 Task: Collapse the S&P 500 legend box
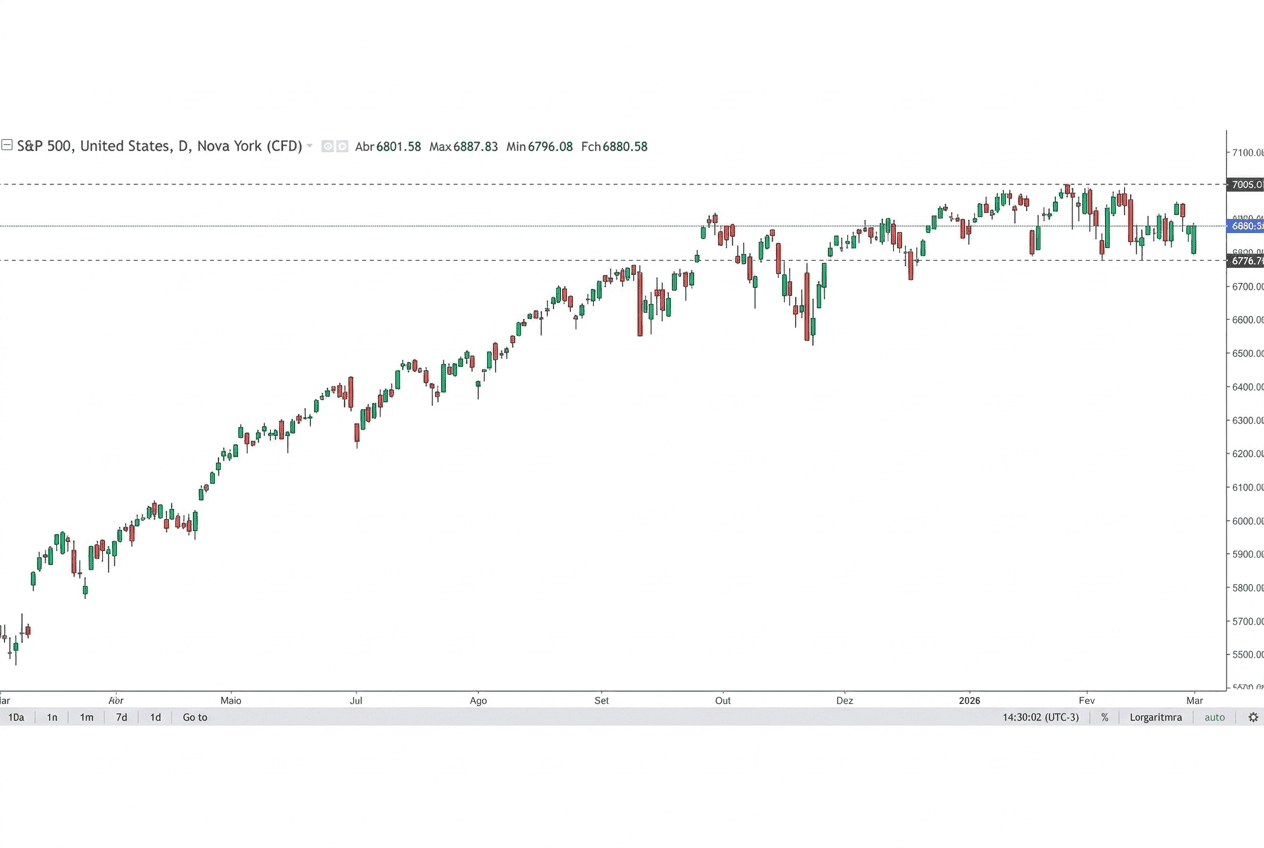(7, 146)
